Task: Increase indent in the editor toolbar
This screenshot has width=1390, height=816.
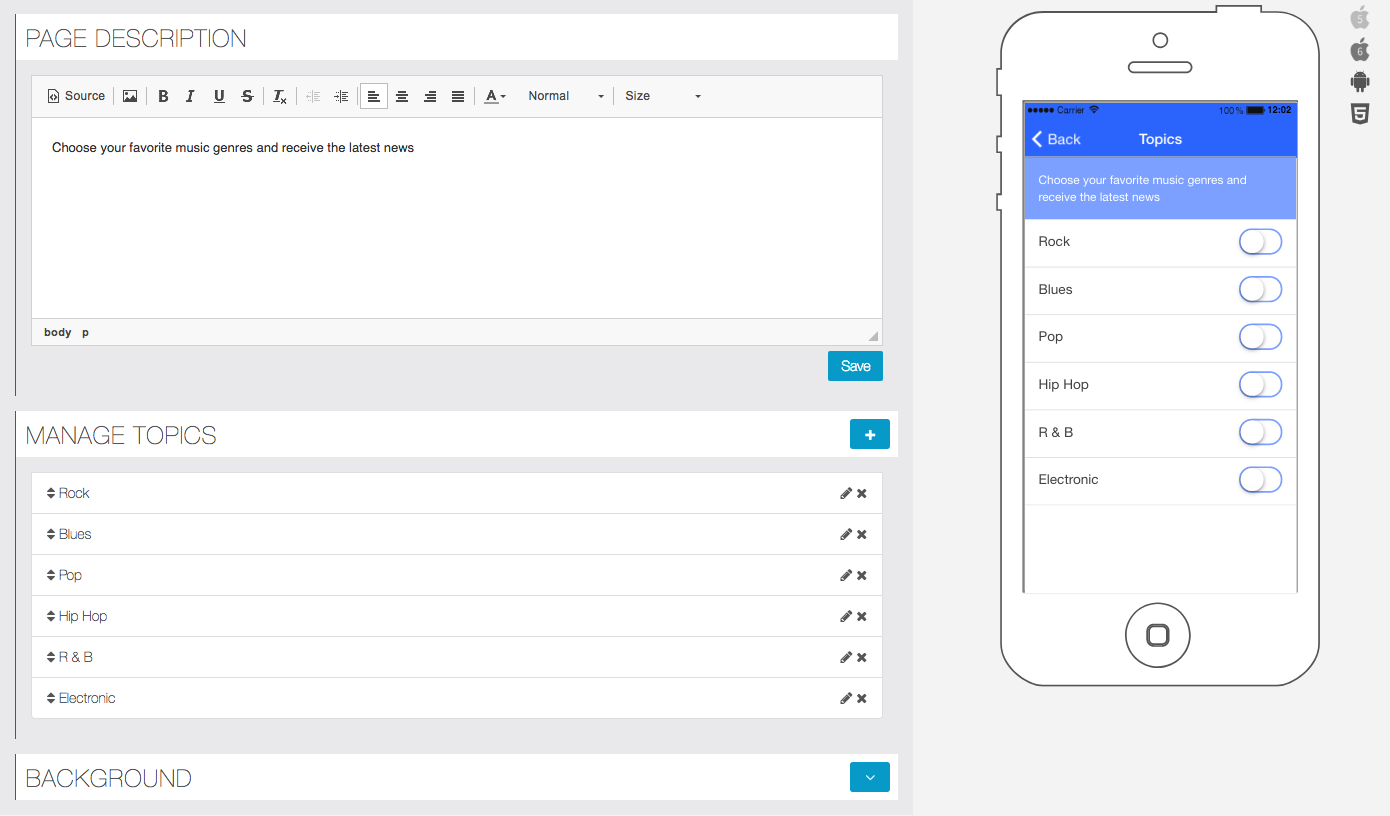Action: click(x=341, y=96)
